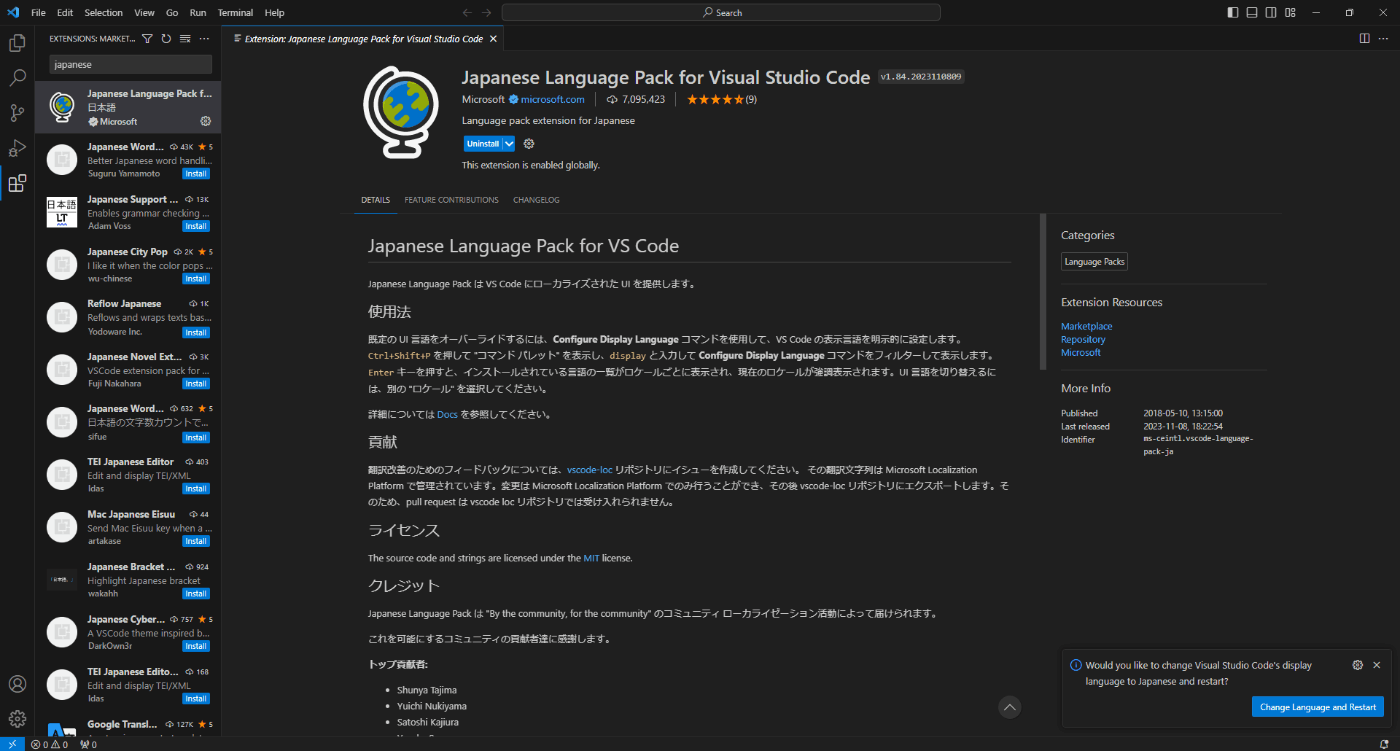Open the Manage gear in activity bar

coord(17,718)
